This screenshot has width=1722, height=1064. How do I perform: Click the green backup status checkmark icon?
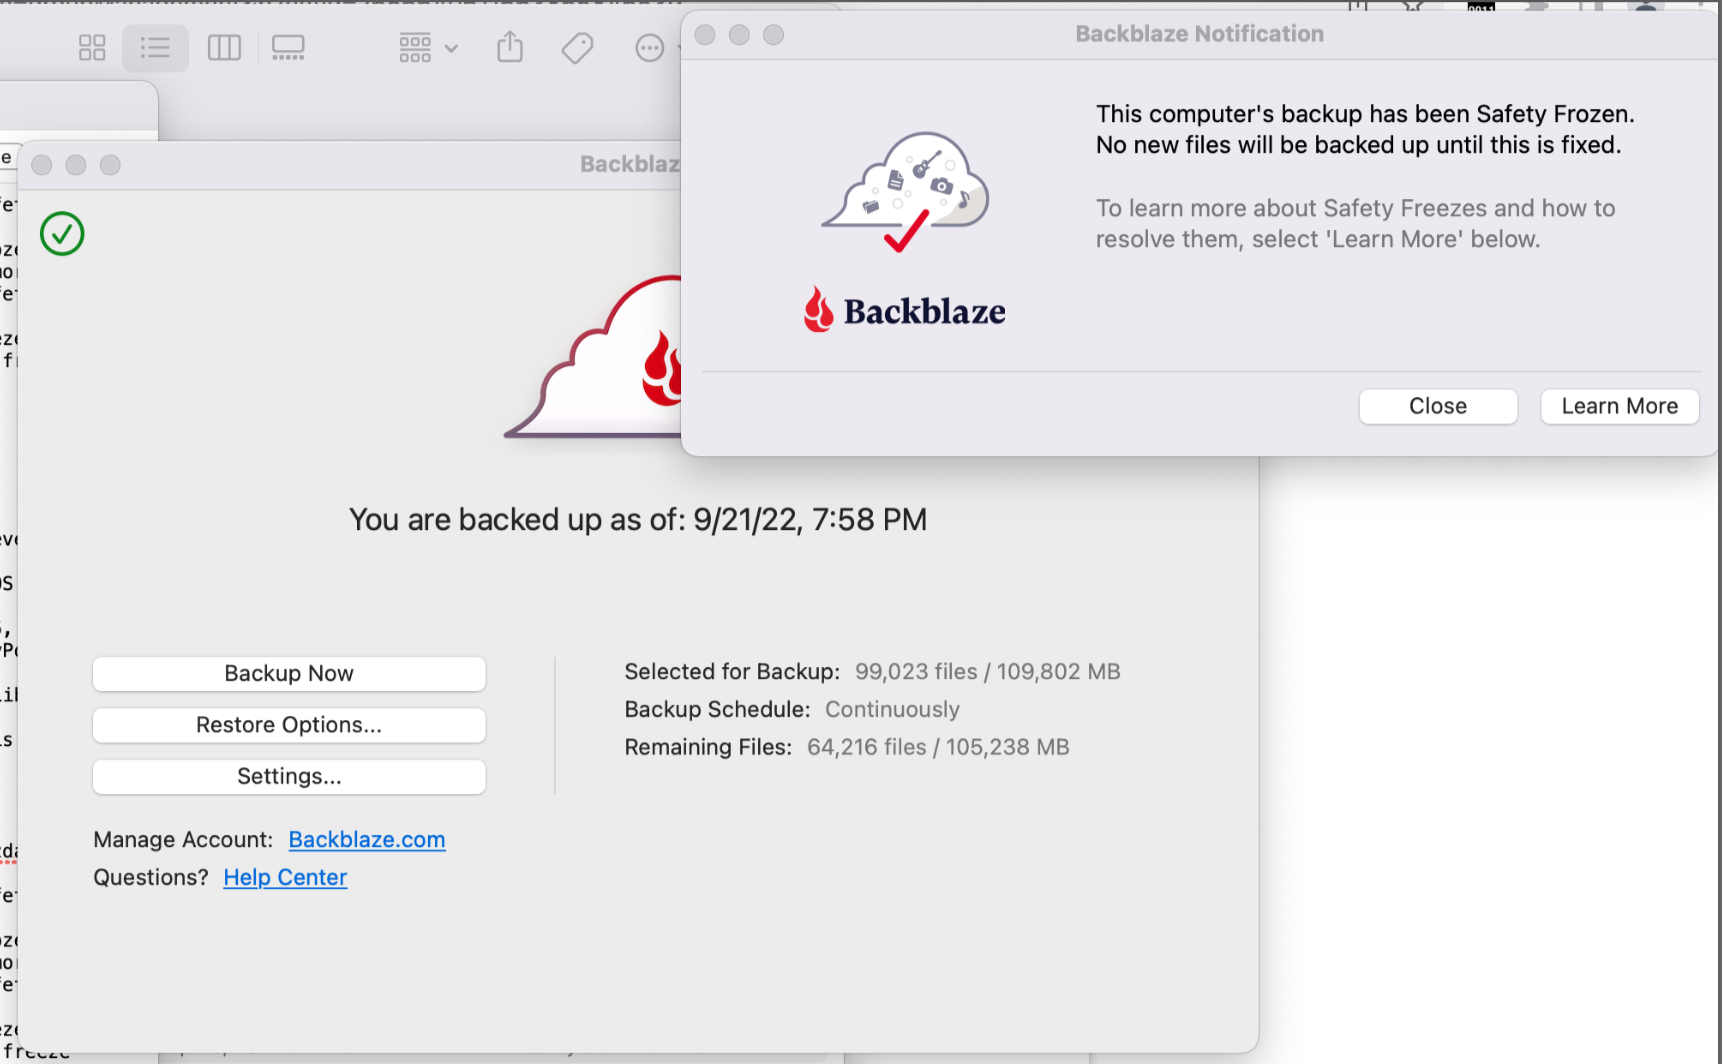(x=62, y=234)
